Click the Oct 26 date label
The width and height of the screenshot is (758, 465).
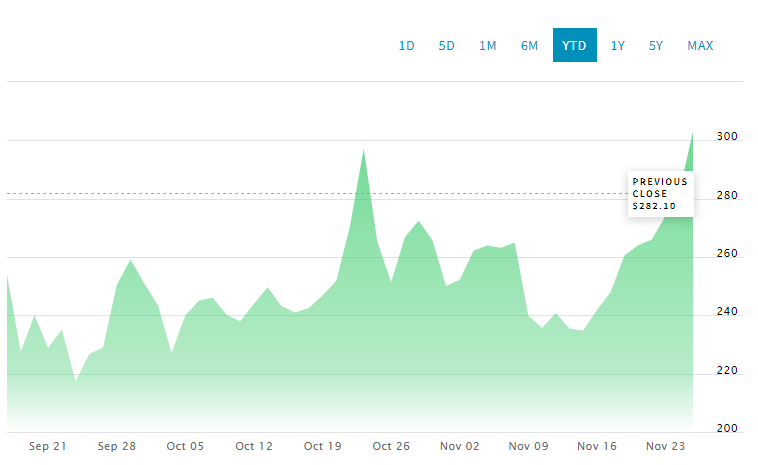(x=391, y=446)
